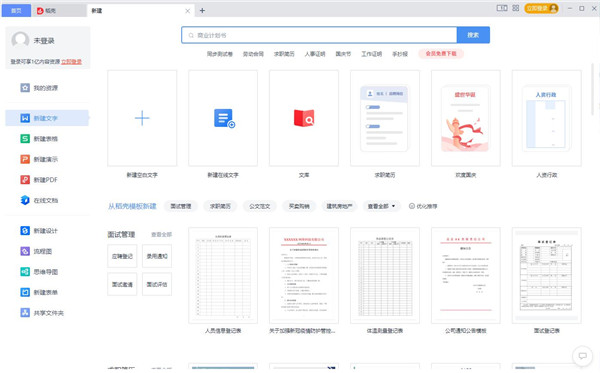Click the vertical scrollbar on the right
Image resolution: width=600 pixels, height=373 pixels.
[593, 88]
